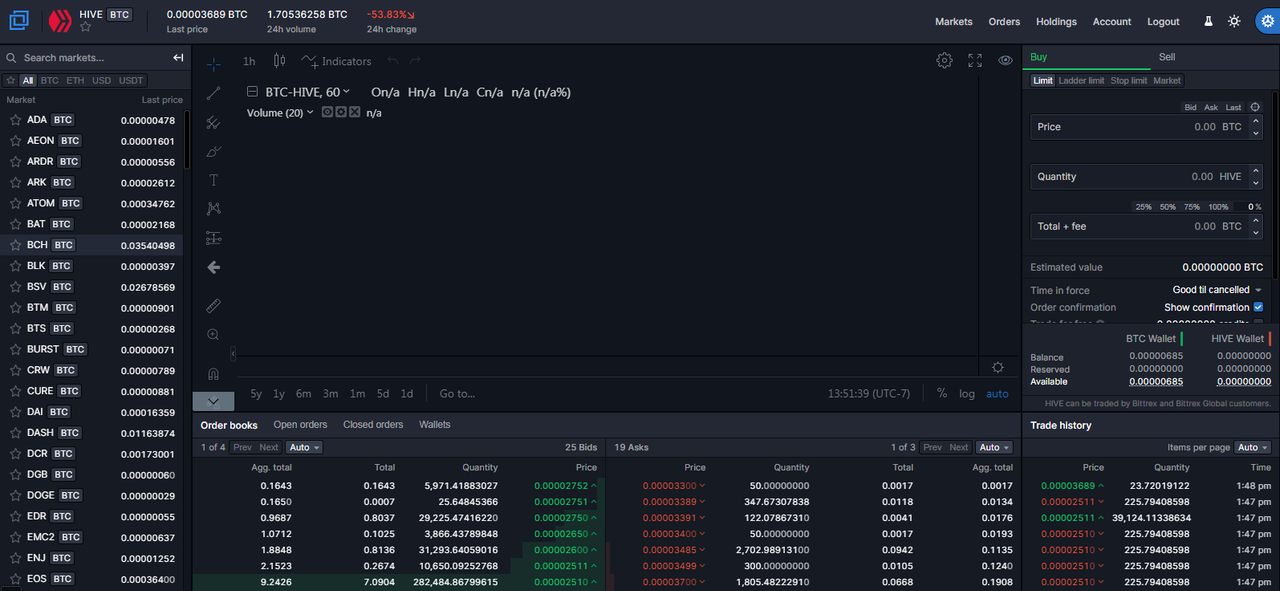This screenshot has height=591, width=1280.
Task: Open Good til cancelled dropdown
Action: [x=1217, y=290]
